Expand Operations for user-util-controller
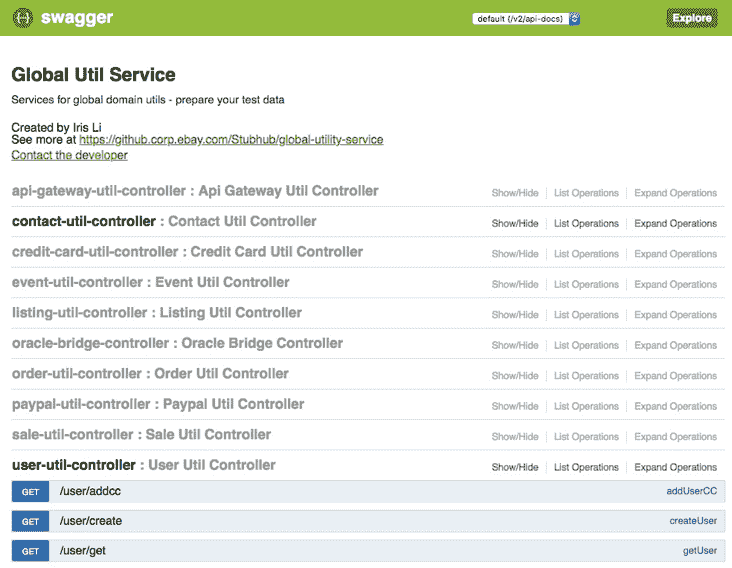 pyautogui.click(x=676, y=467)
